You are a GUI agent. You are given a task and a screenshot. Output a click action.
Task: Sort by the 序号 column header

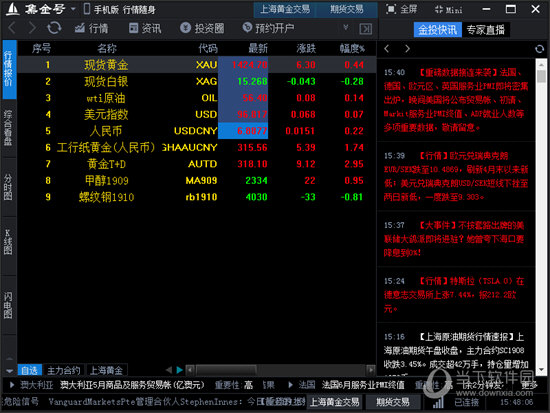click(x=41, y=48)
